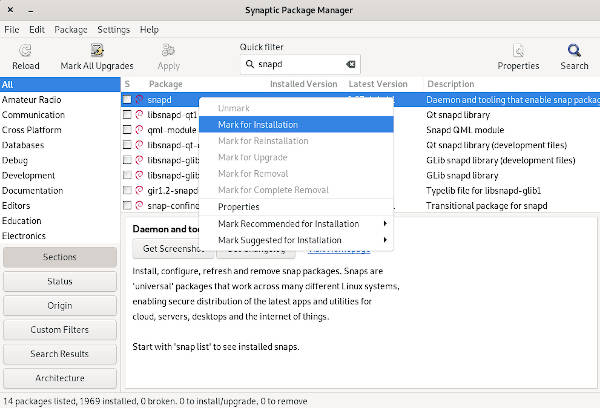Screen dimensions: 600x408
Task: Select the Documentation section
Action: 60,191
